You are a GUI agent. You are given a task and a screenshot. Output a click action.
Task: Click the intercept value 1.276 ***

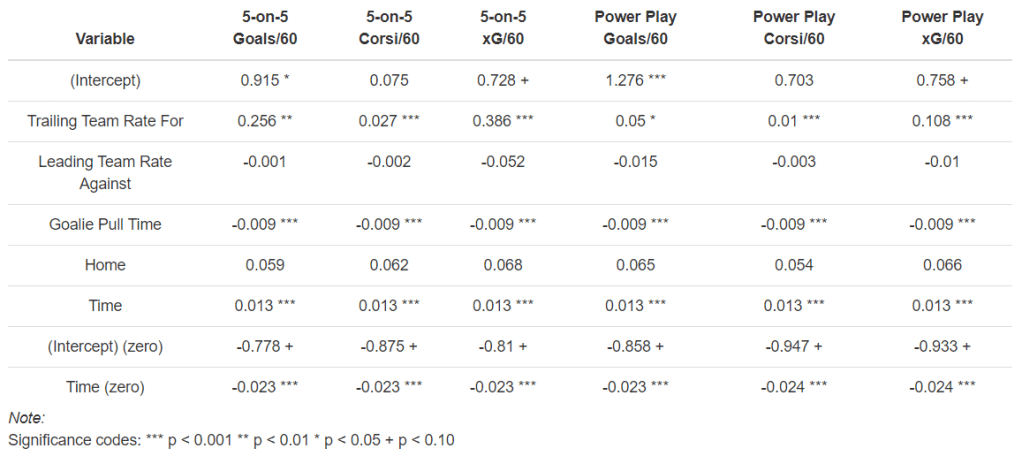636,80
